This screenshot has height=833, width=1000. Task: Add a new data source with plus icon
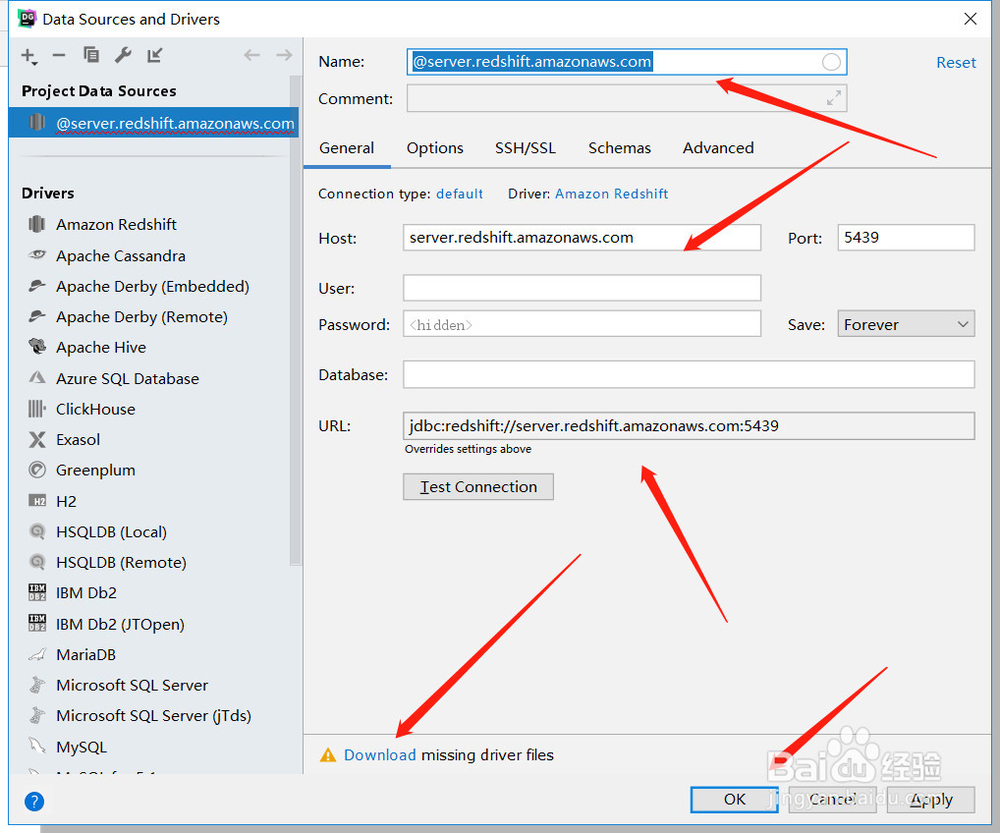coord(29,56)
